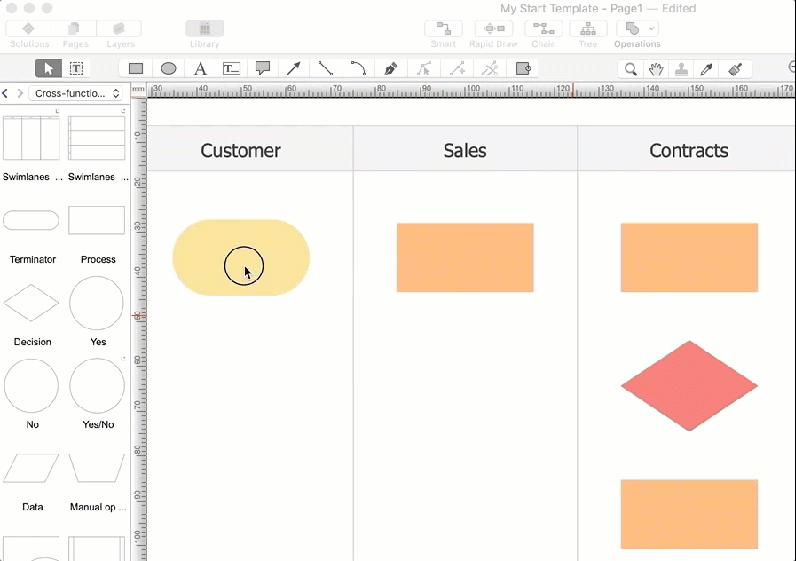Open the Operations dropdown
Screen dimensions: 796x561
637,29
